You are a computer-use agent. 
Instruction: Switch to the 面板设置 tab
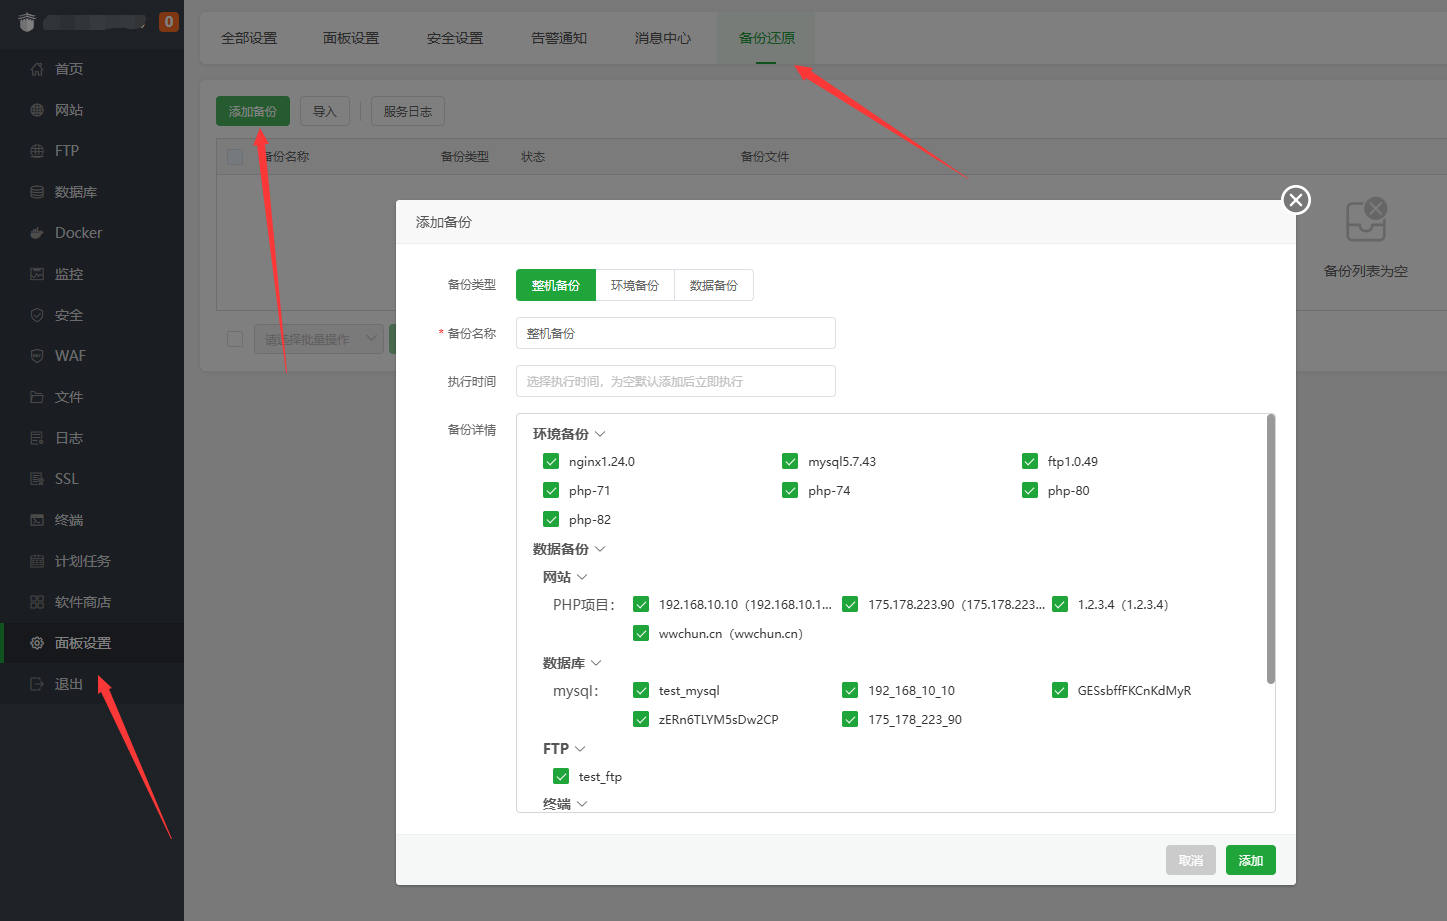pos(351,38)
